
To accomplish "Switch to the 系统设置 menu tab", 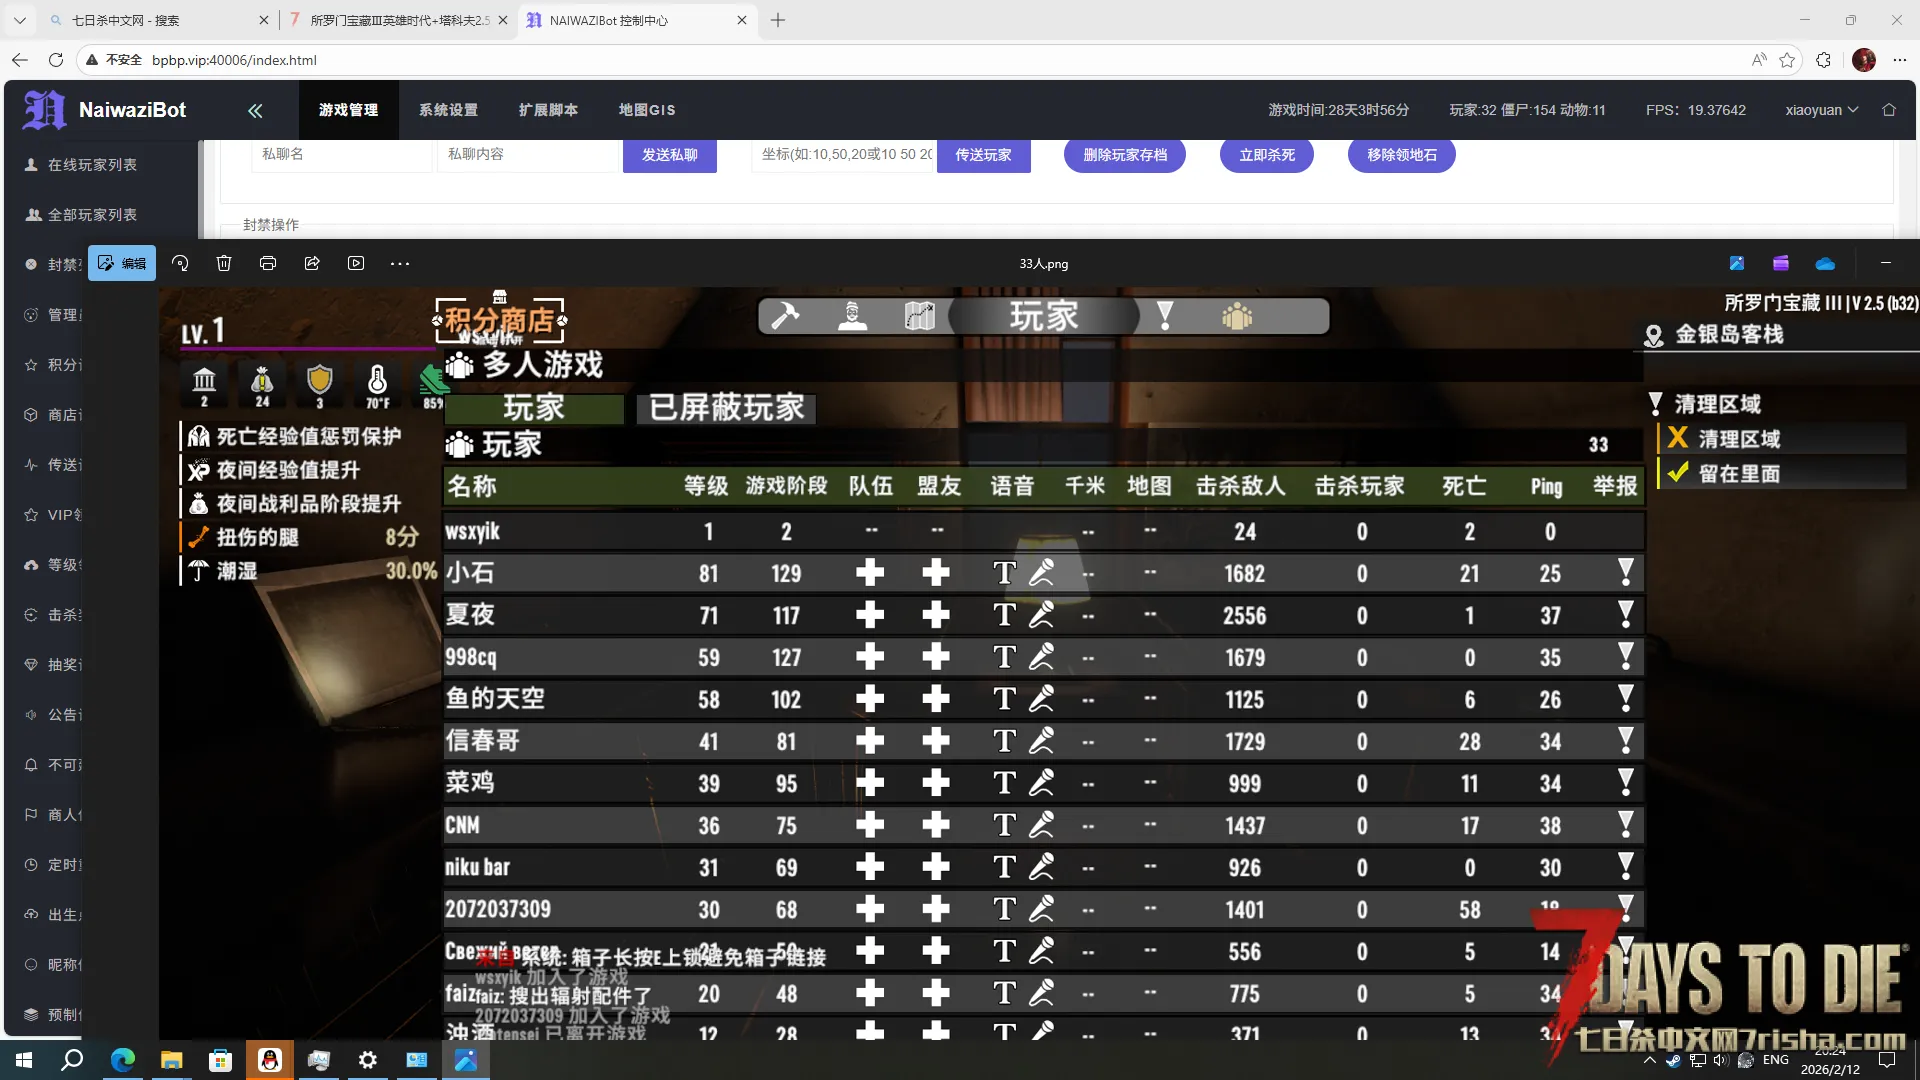I will point(448,110).
